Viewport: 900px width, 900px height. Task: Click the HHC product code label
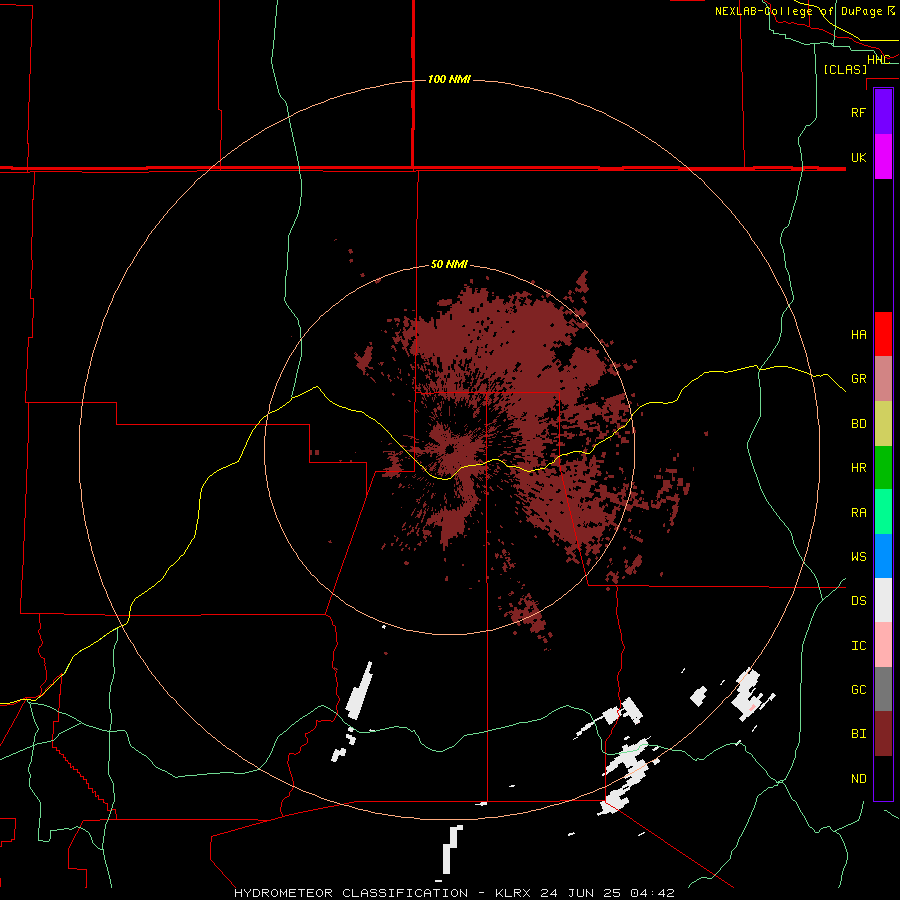click(878, 60)
